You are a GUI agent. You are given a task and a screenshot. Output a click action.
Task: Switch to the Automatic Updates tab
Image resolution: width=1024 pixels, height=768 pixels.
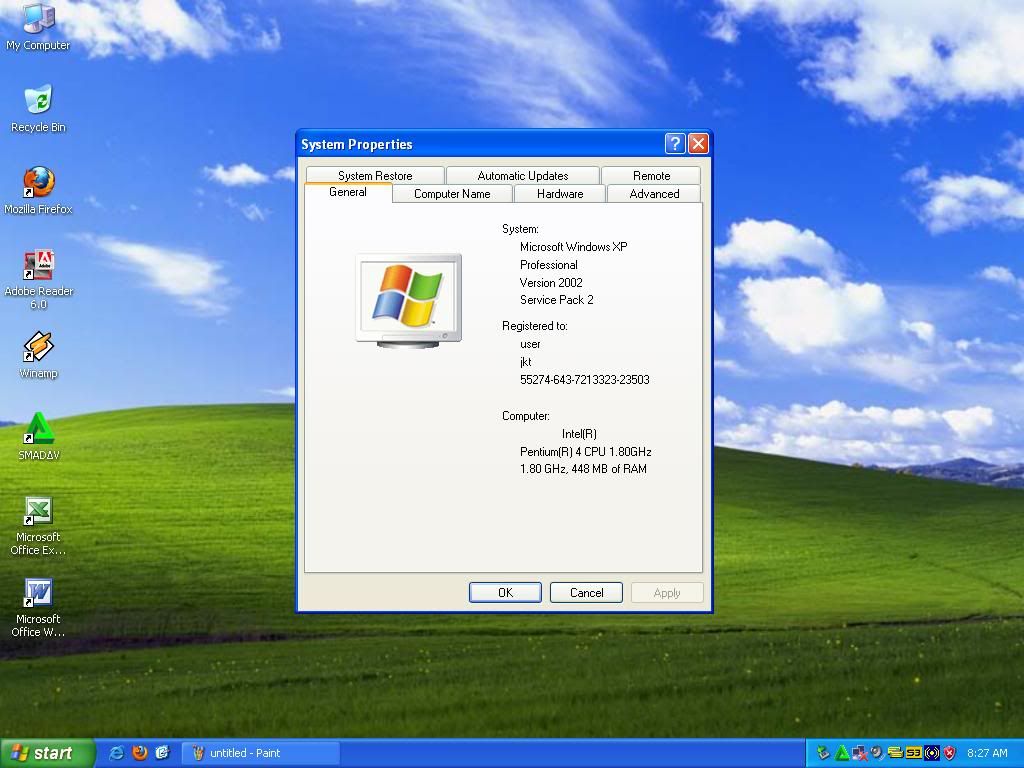pyautogui.click(x=522, y=176)
